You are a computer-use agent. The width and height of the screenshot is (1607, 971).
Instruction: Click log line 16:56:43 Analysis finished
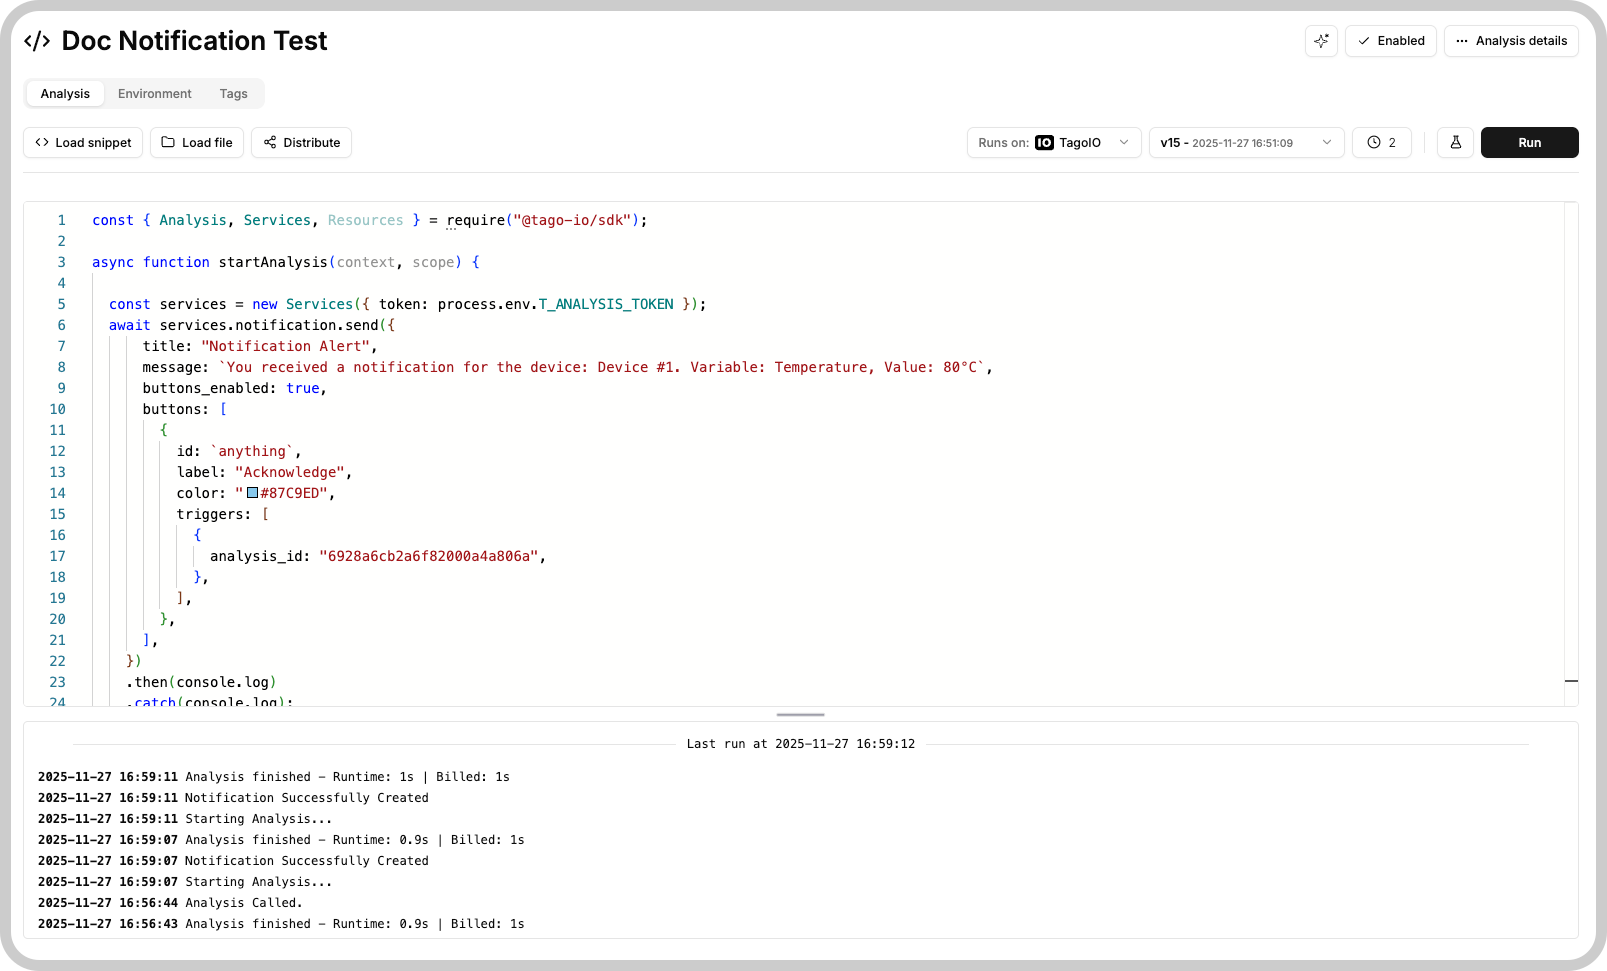[x=281, y=924]
